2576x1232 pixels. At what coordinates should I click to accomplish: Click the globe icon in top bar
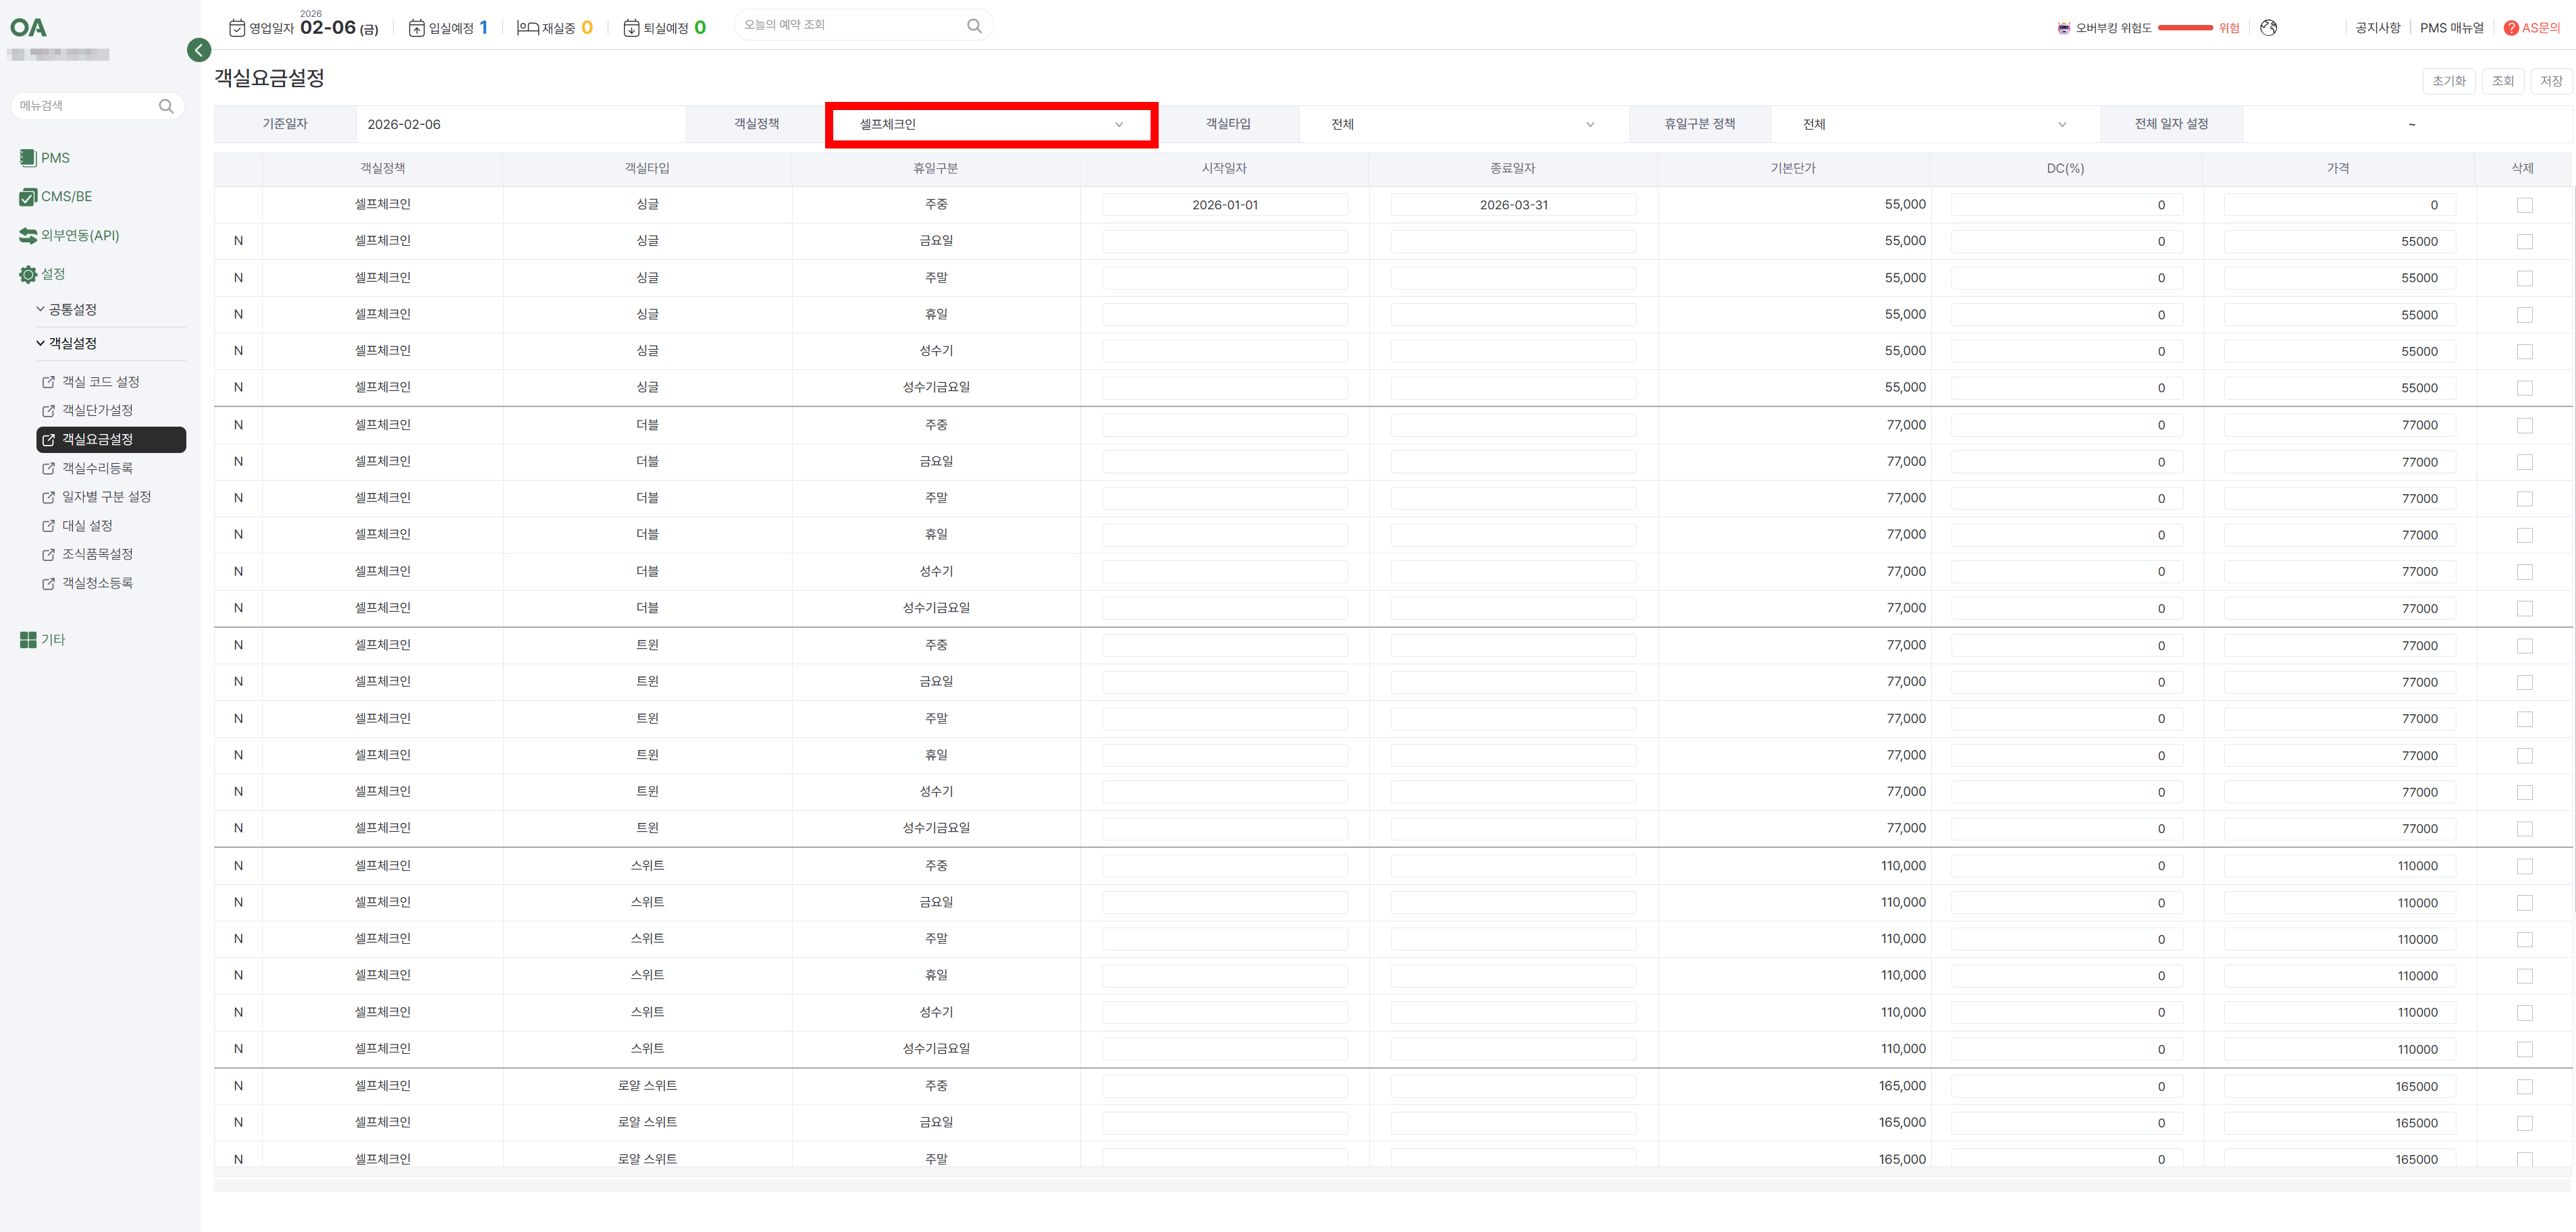(2268, 28)
